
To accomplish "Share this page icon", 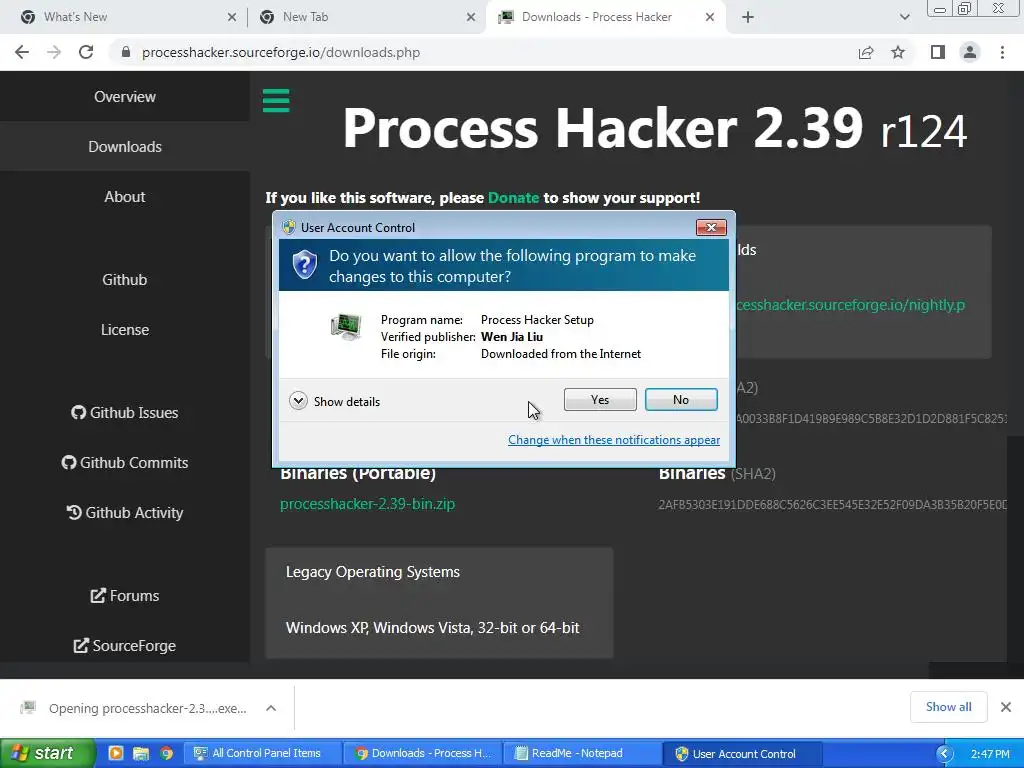I will pyautogui.click(x=866, y=52).
